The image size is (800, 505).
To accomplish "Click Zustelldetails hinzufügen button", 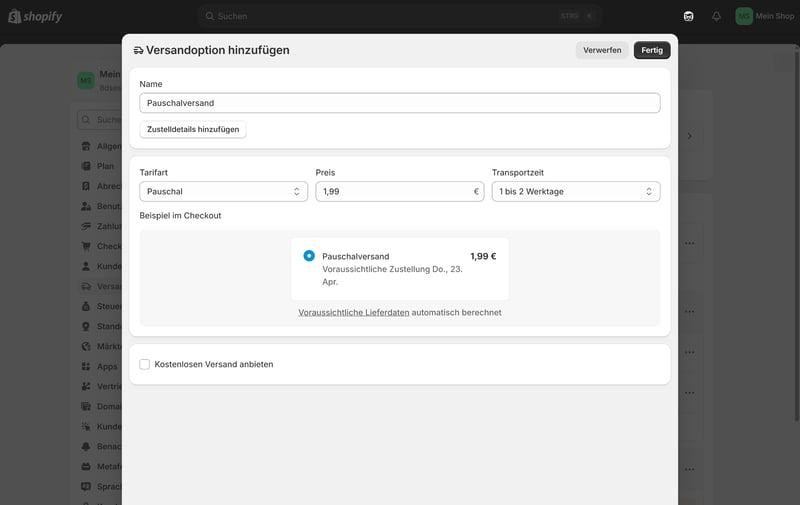I will 193,130.
